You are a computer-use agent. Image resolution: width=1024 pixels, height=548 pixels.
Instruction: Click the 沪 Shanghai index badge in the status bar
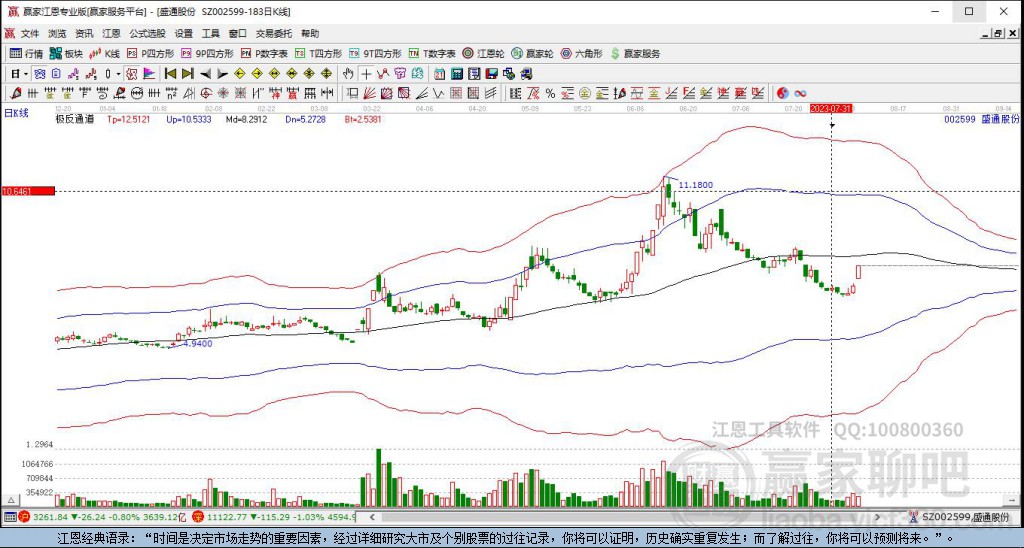pos(24,517)
